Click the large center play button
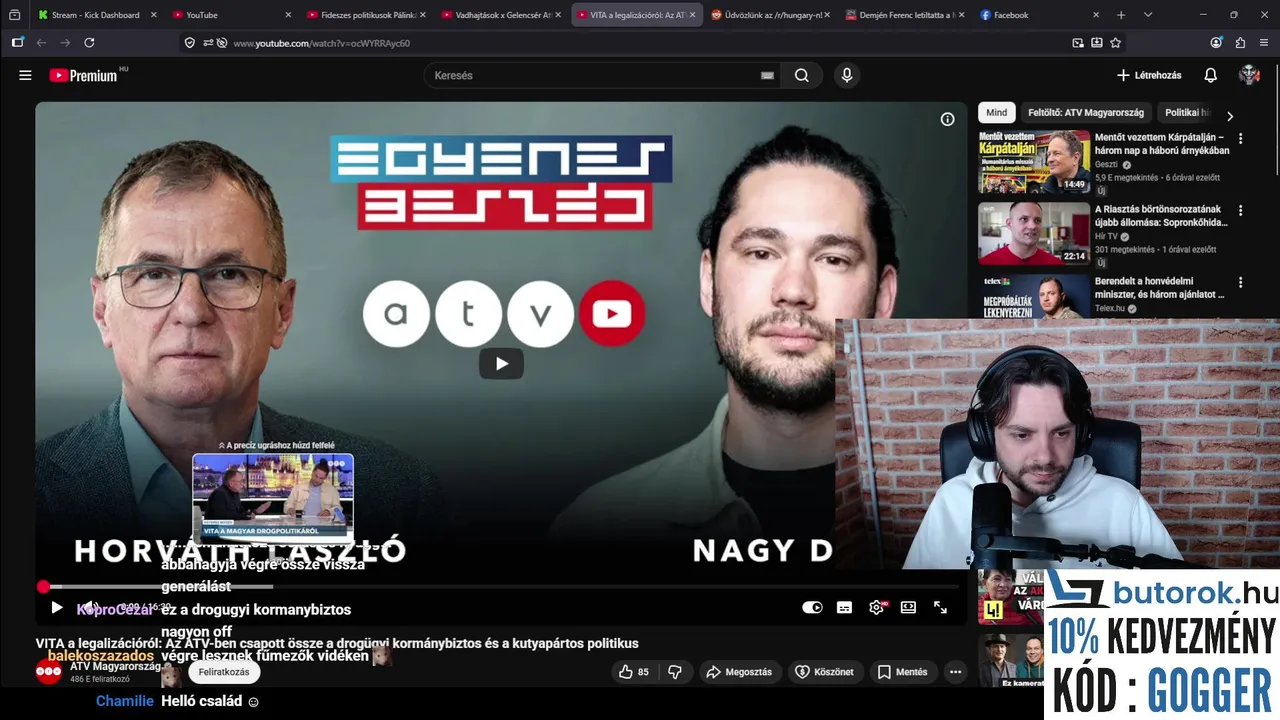 tap(501, 363)
